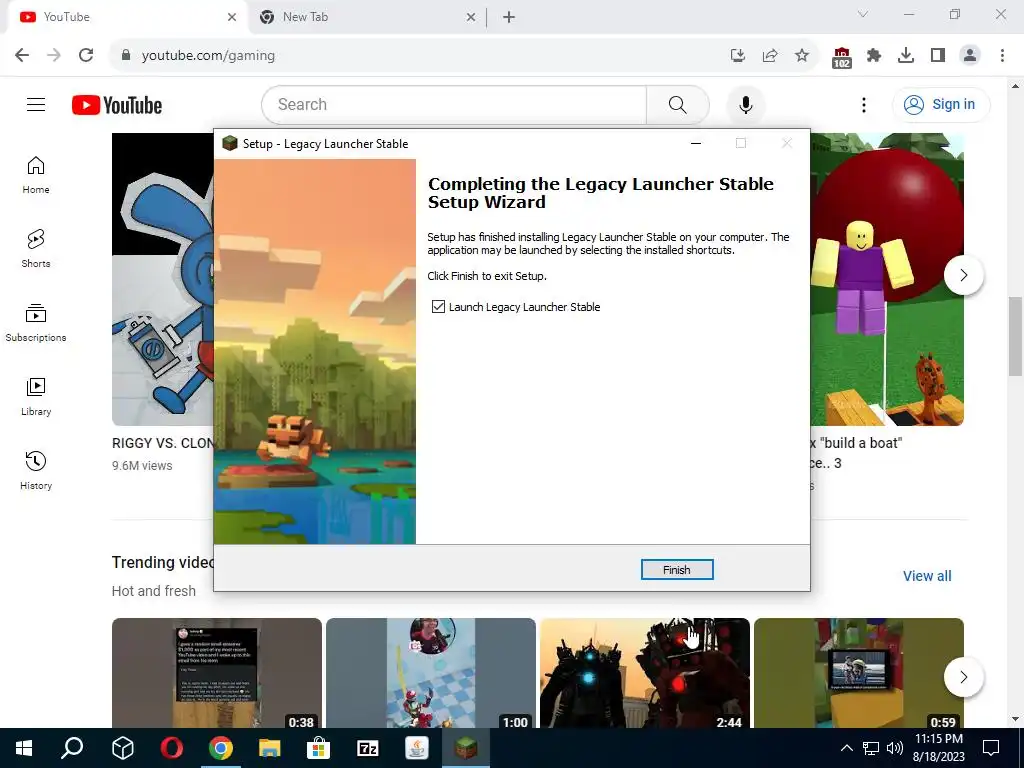Open the 0:59 trending video thumbnail
The image size is (1024, 768).
[x=859, y=673]
